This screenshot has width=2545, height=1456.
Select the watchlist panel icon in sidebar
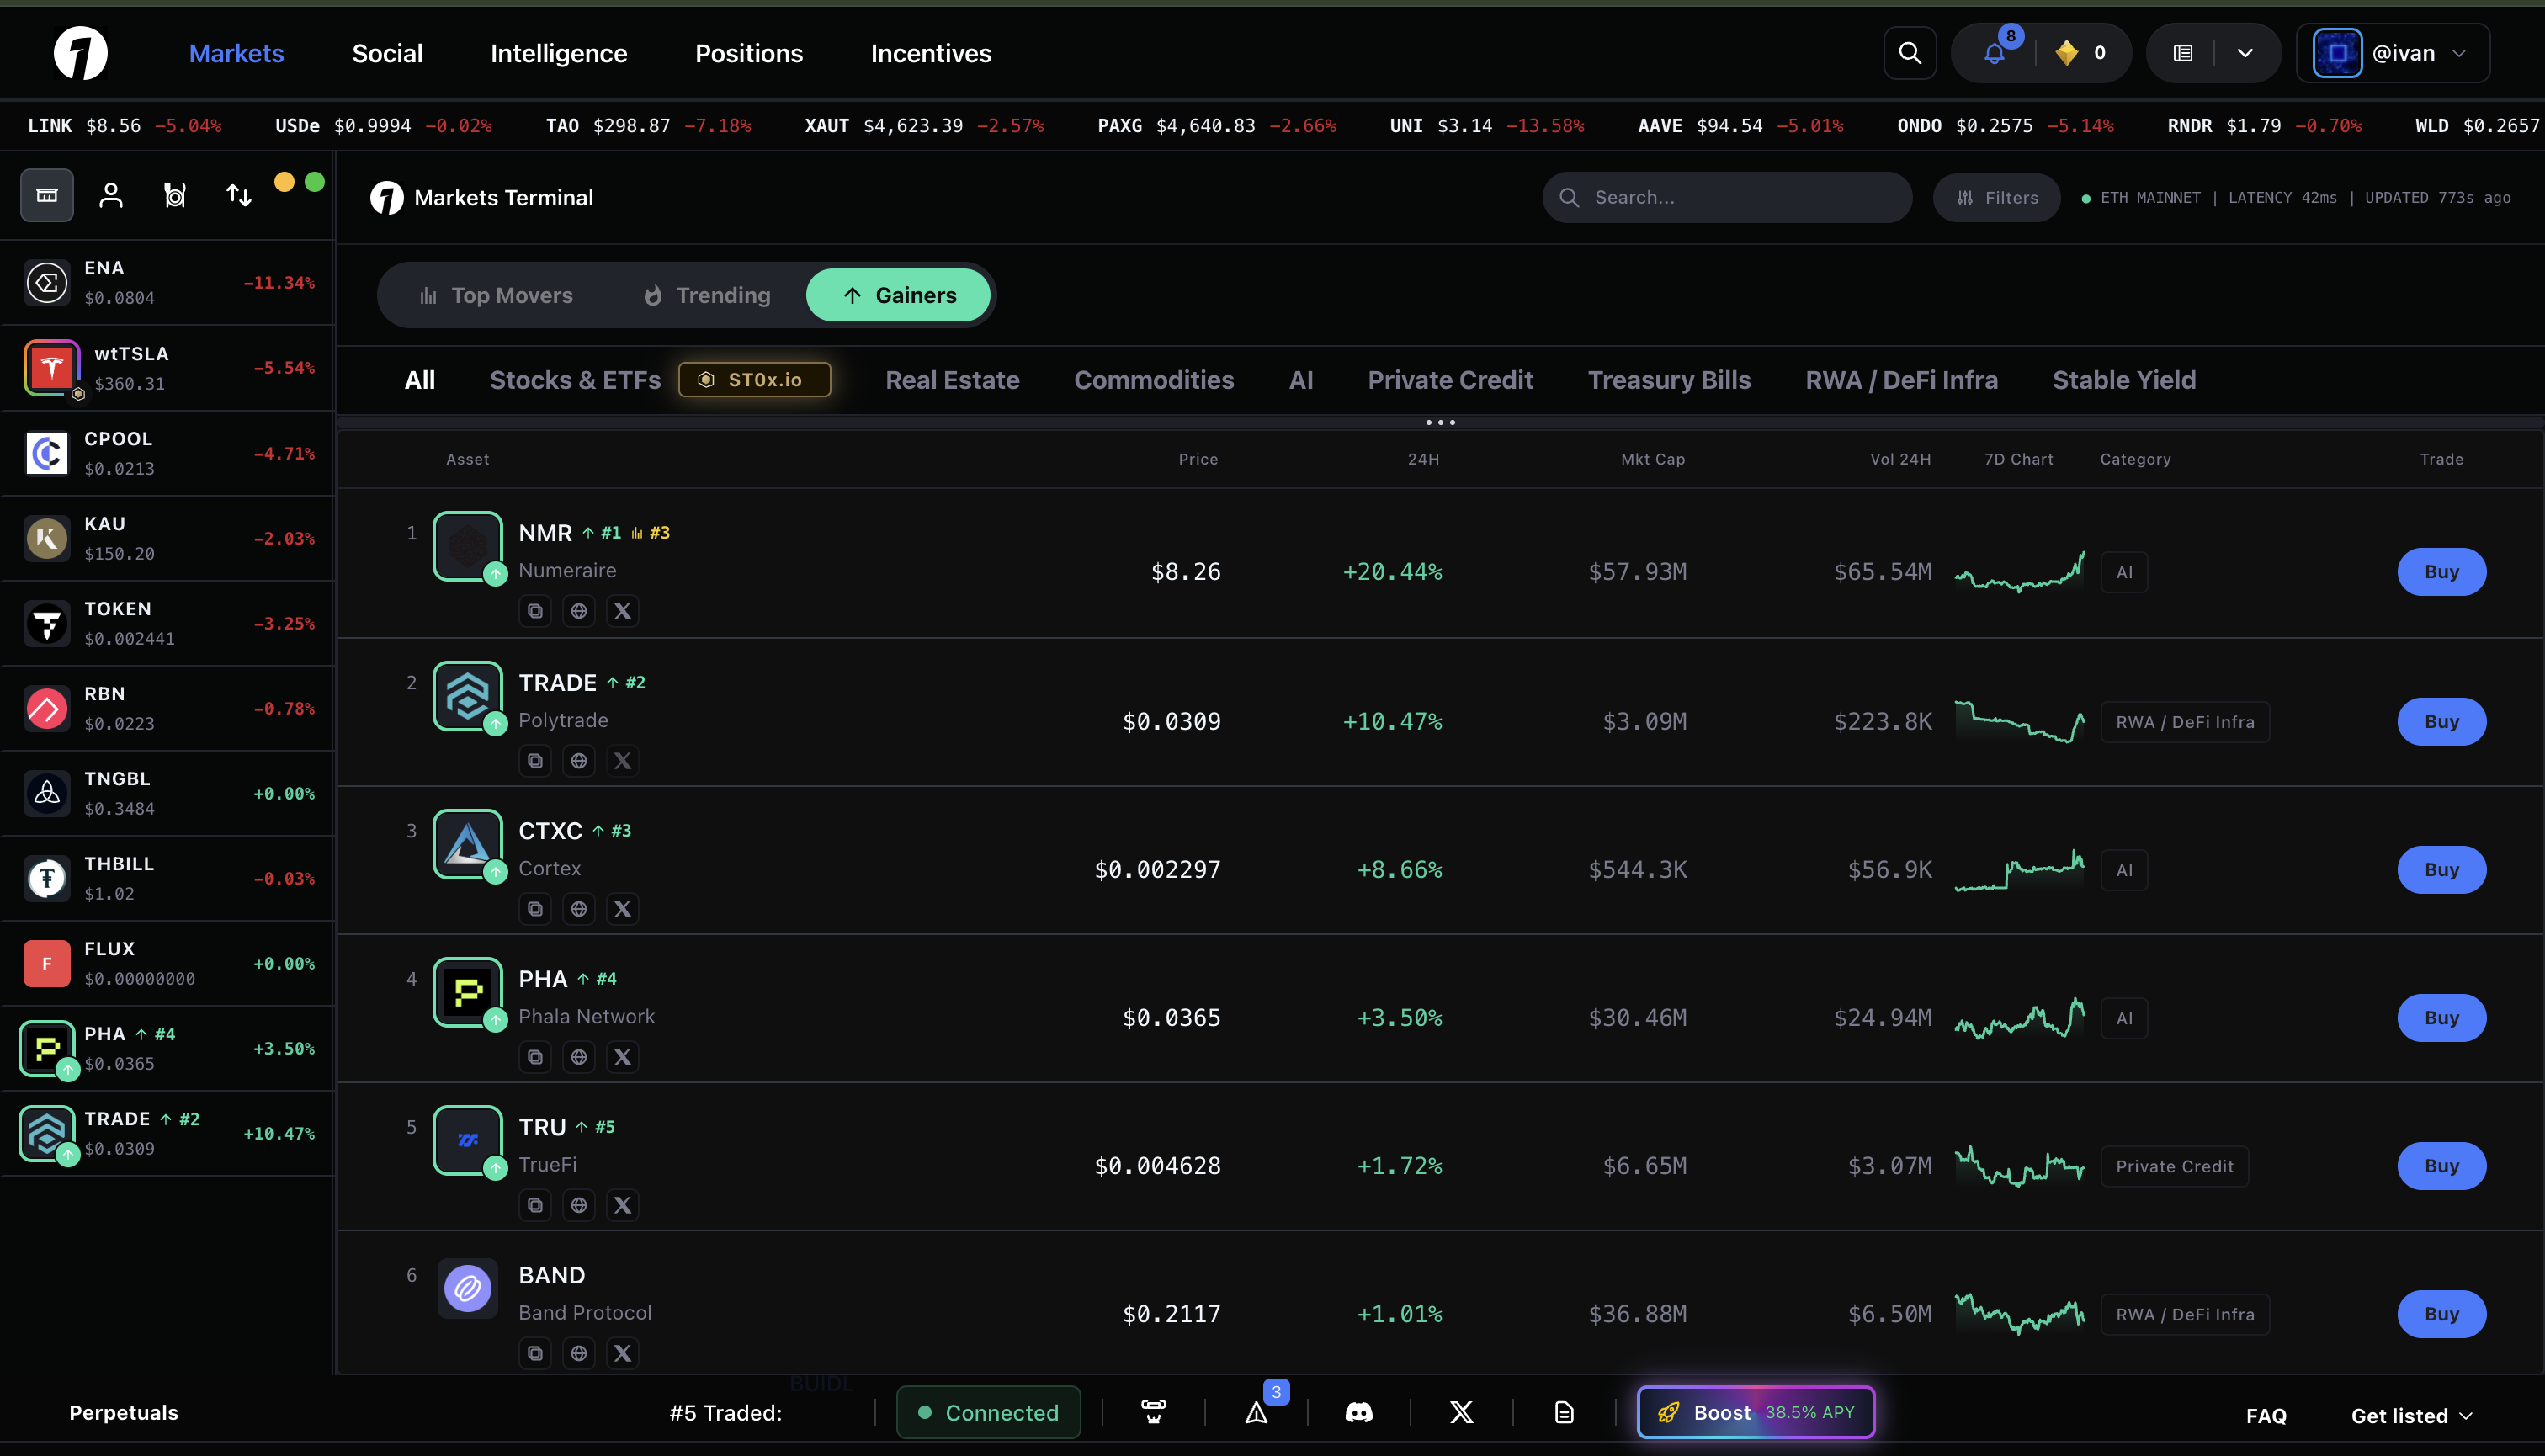tap(47, 195)
